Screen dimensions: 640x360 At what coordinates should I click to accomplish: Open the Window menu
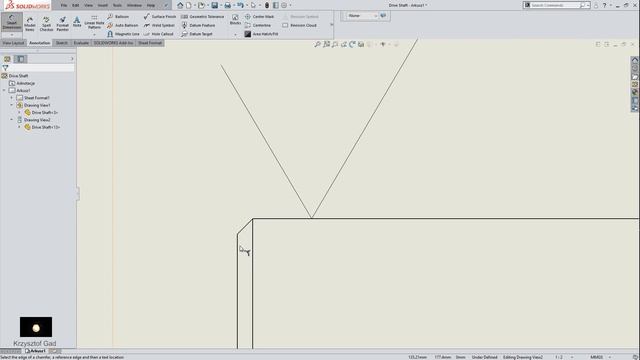tap(134, 5)
